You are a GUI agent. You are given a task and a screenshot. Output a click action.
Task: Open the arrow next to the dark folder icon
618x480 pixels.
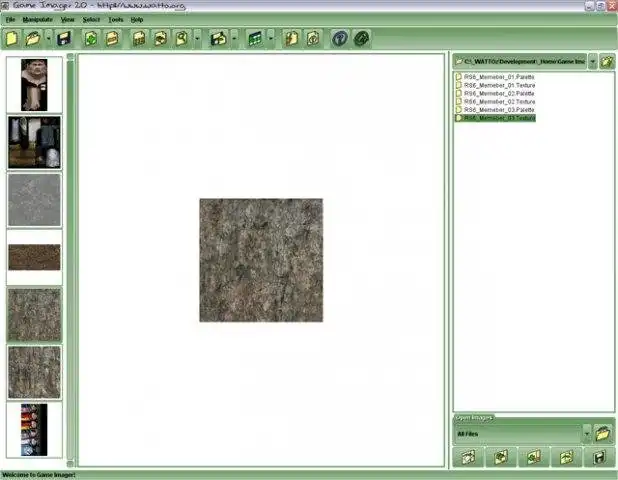click(x=235, y=38)
